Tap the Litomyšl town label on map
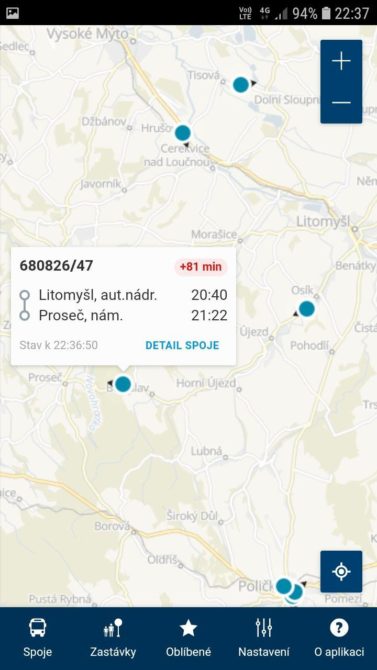Viewport: 377px width, 670px height. tap(323, 221)
